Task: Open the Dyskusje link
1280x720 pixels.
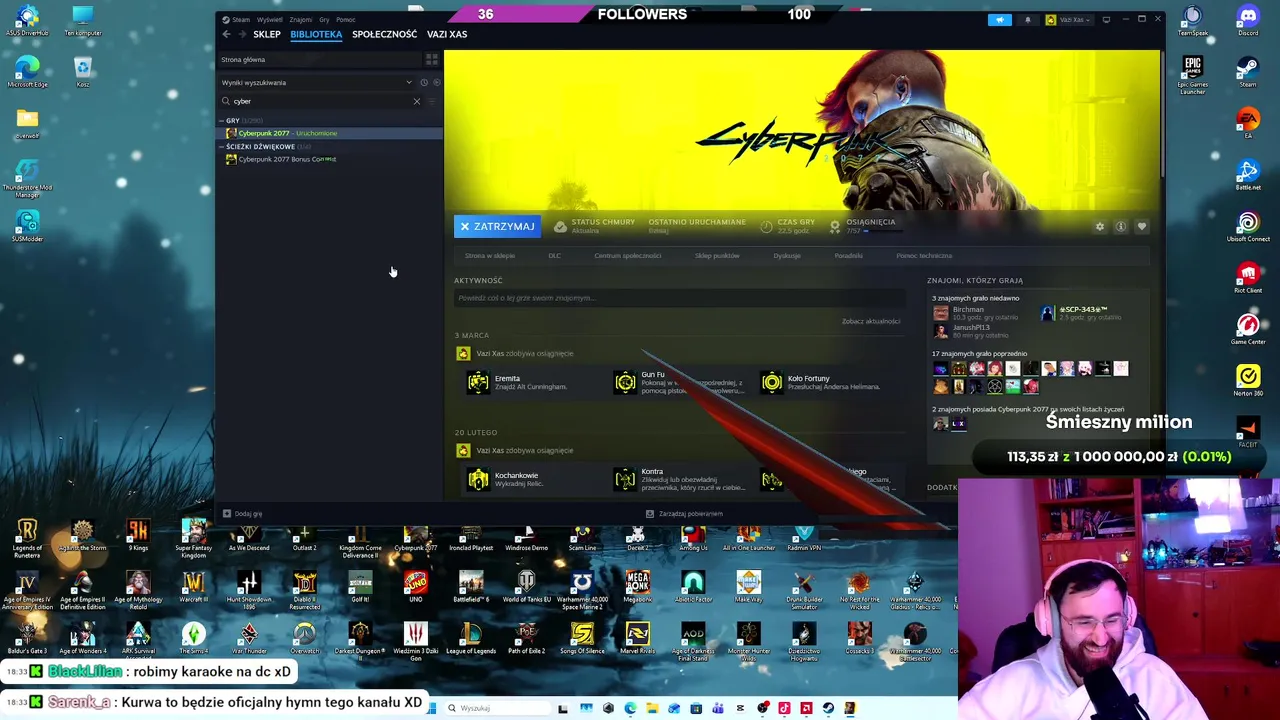Action: tap(787, 256)
